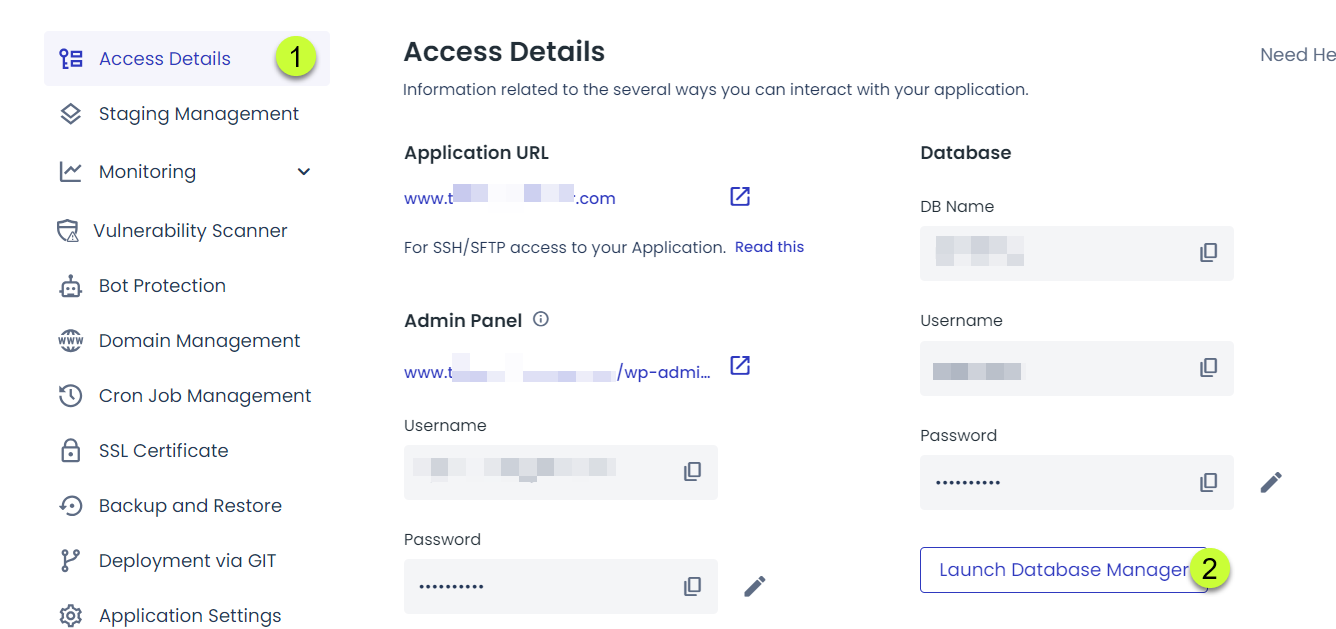Edit the database password with pencil icon
The width and height of the screenshot is (1336, 629).
point(1271,482)
